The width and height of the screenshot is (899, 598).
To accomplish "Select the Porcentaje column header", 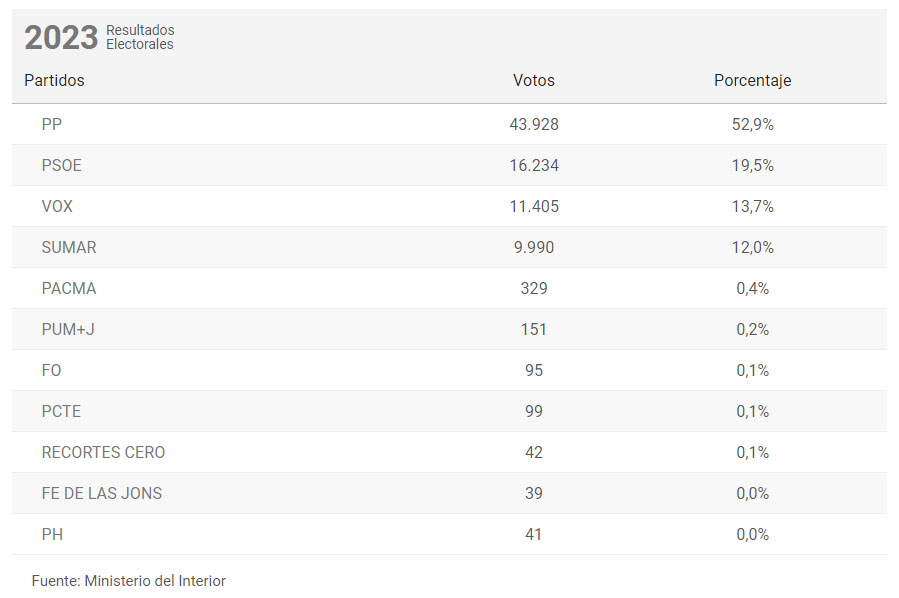I will coord(752,80).
